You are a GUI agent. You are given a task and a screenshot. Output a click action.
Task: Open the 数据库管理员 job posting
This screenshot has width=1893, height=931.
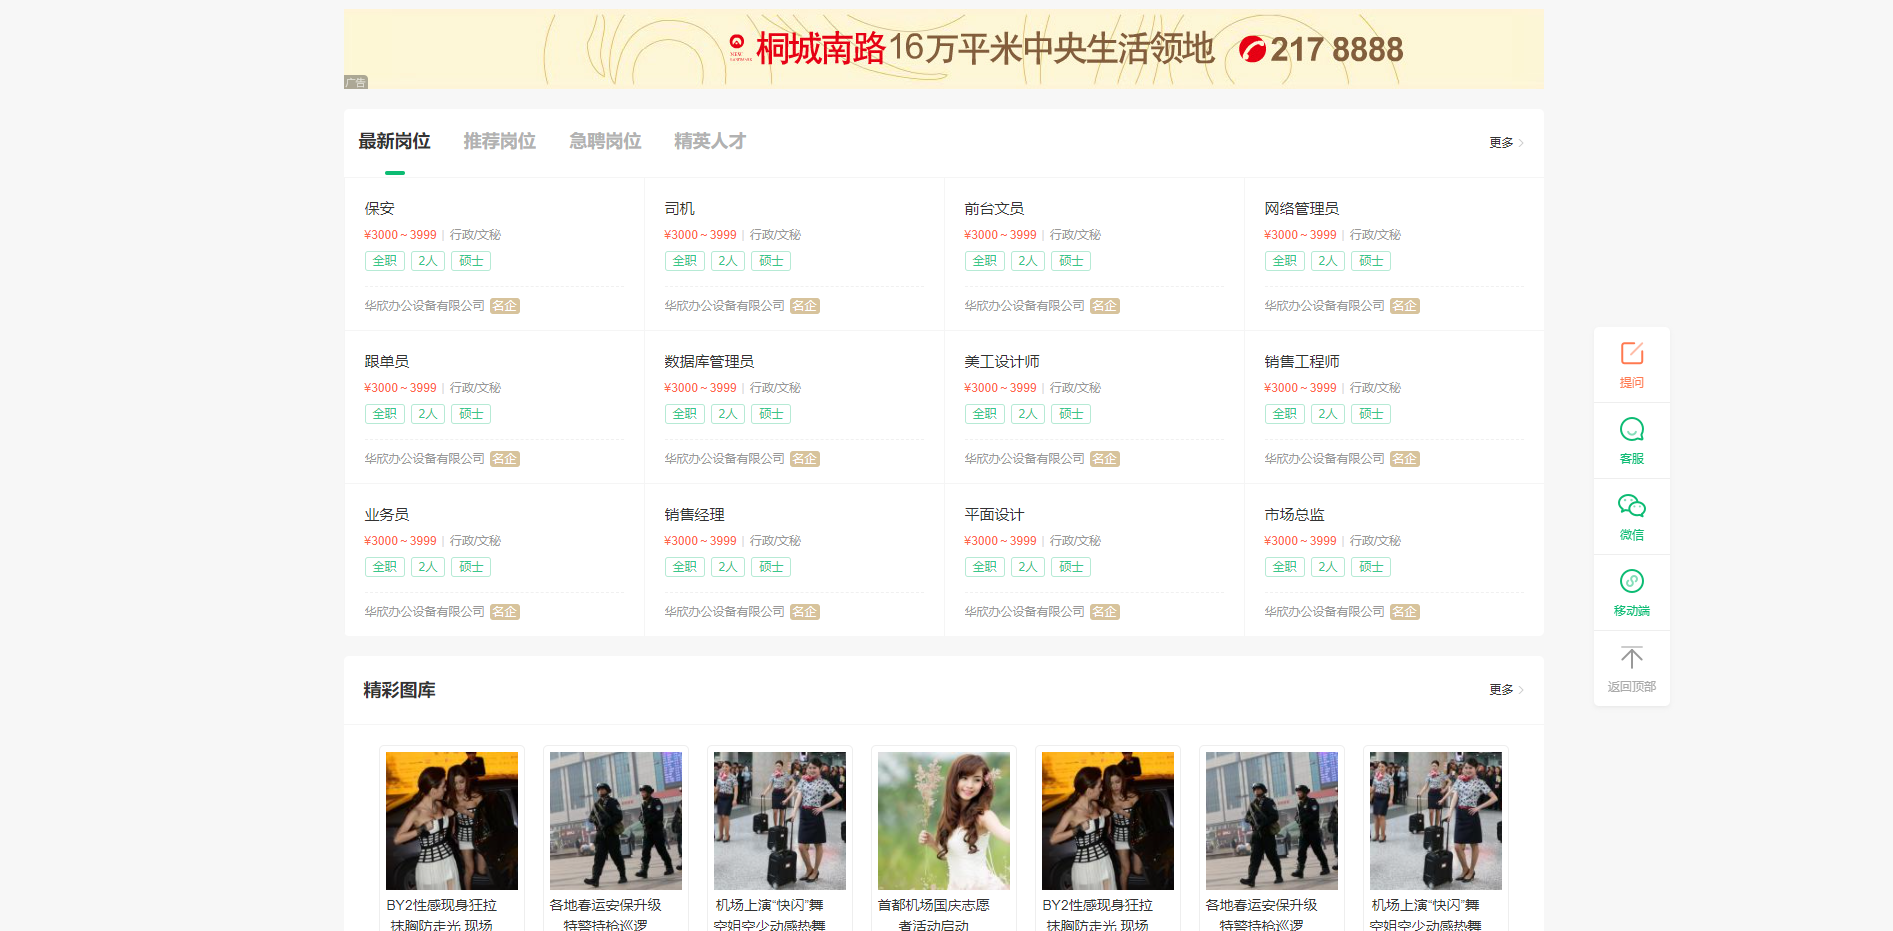(x=709, y=362)
